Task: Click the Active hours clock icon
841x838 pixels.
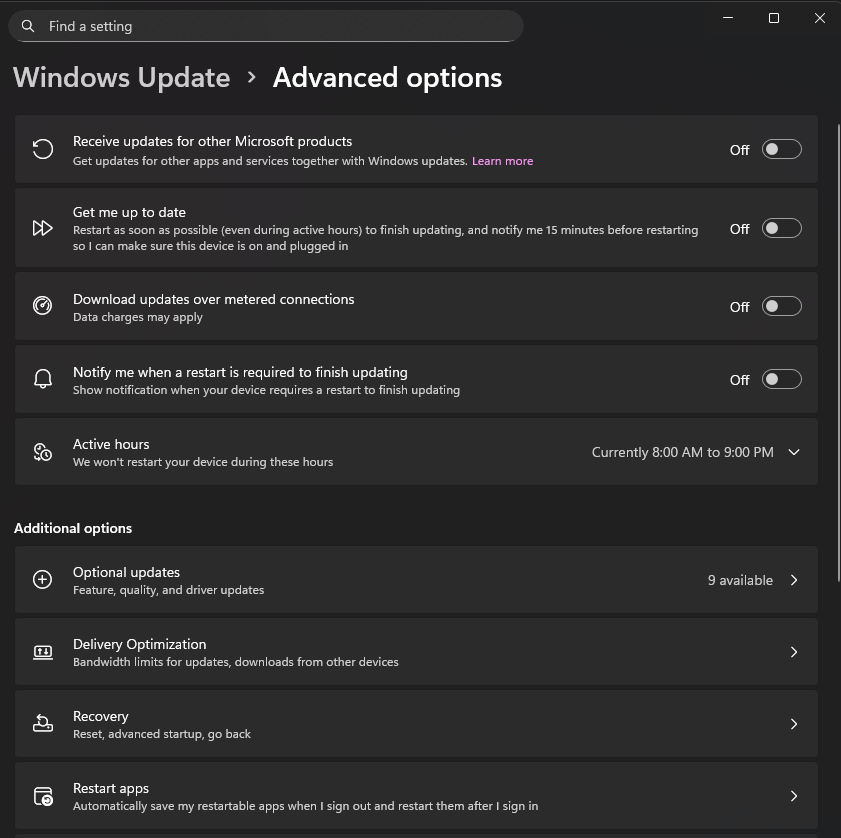Action: point(42,452)
